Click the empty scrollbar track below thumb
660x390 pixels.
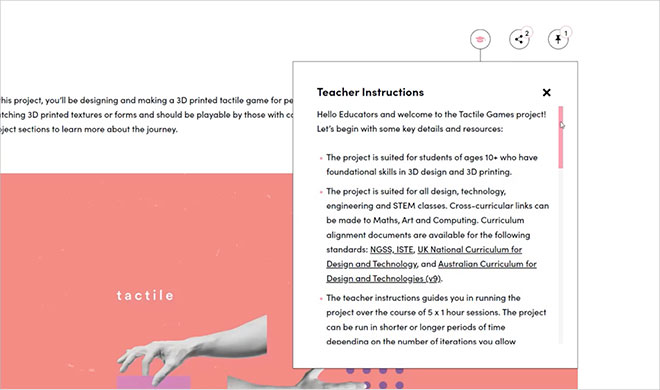point(561,256)
